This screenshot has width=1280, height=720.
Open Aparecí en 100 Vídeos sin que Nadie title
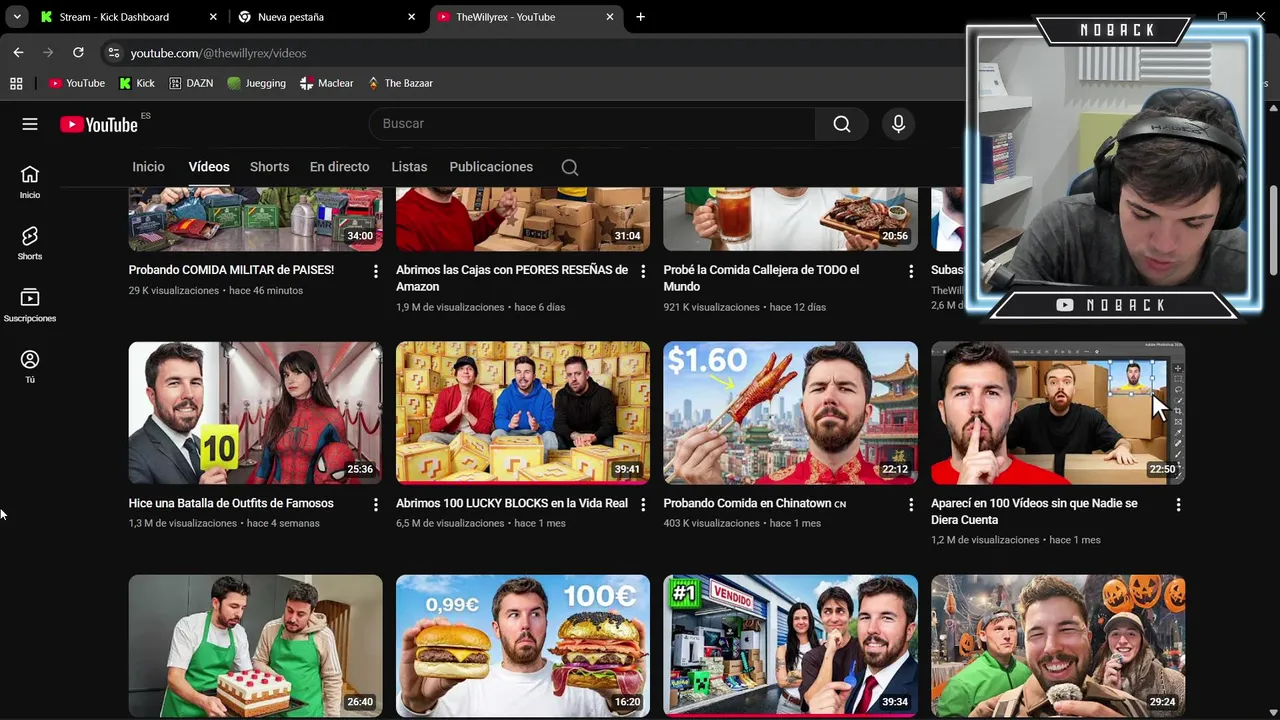pyautogui.click(x=1034, y=511)
